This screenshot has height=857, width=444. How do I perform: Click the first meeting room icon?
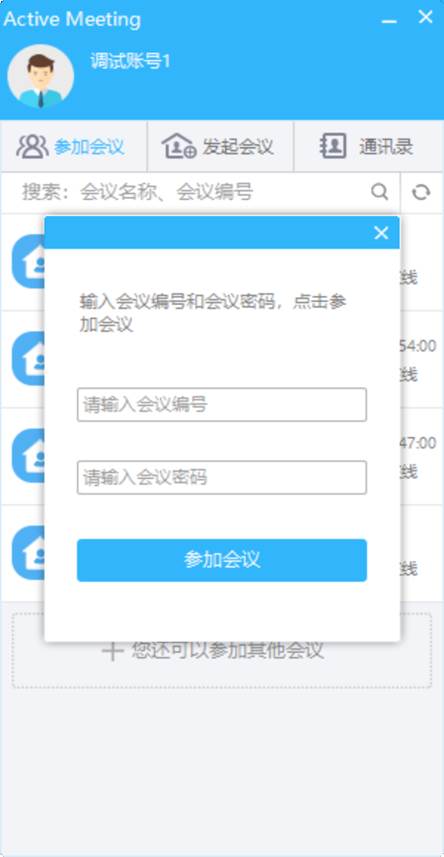coord(28,262)
